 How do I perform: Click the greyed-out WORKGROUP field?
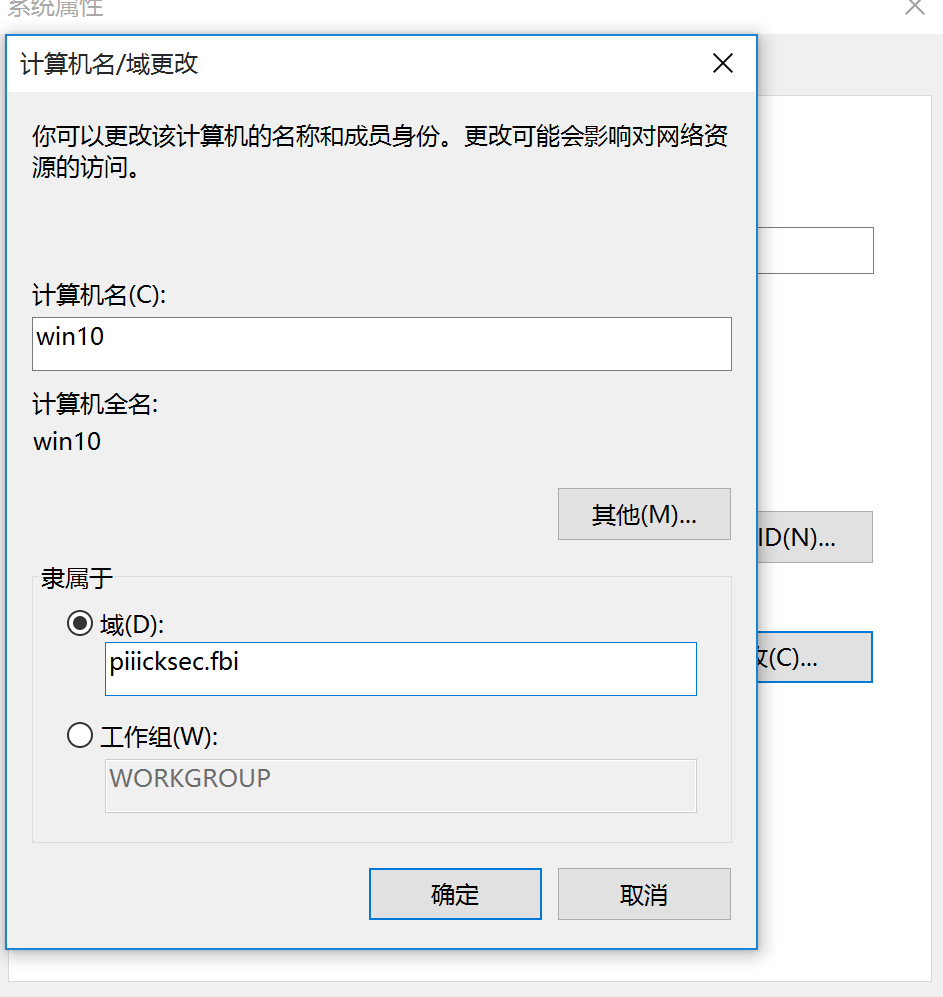400,786
